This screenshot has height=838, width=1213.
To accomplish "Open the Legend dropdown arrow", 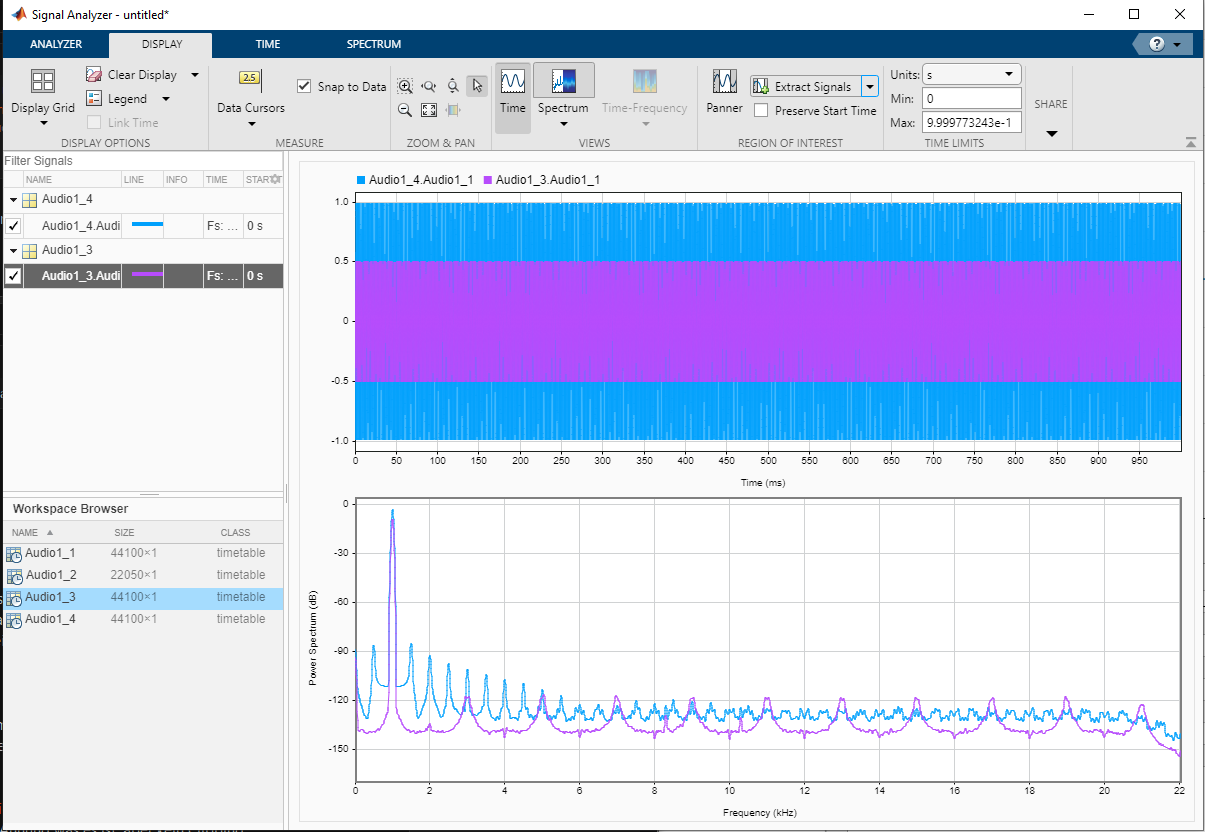I will [x=165, y=99].
